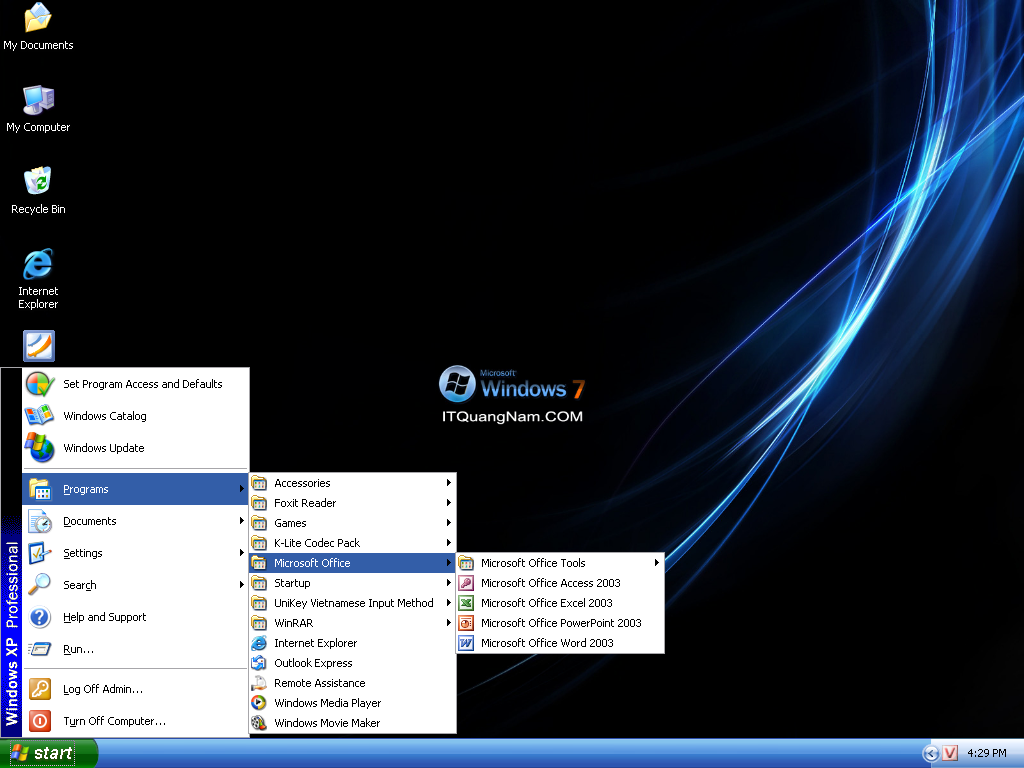Click the UniKey V icon in system tray
Screen dimensions: 1024x768
(x=950, y=753)
